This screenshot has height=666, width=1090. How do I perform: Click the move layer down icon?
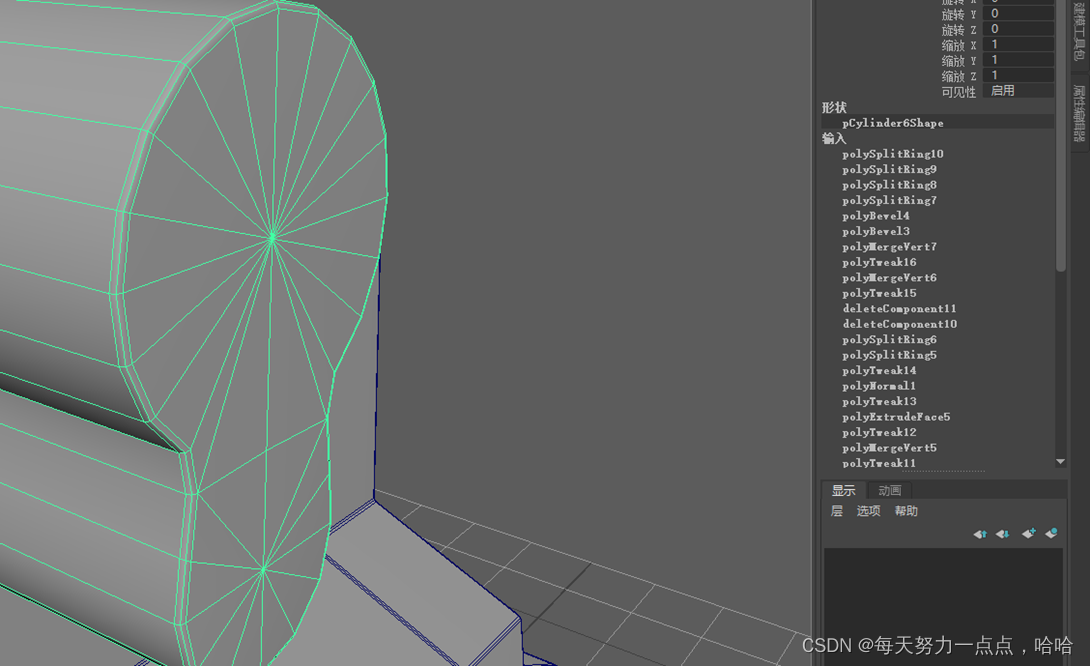click(1003, 534)
